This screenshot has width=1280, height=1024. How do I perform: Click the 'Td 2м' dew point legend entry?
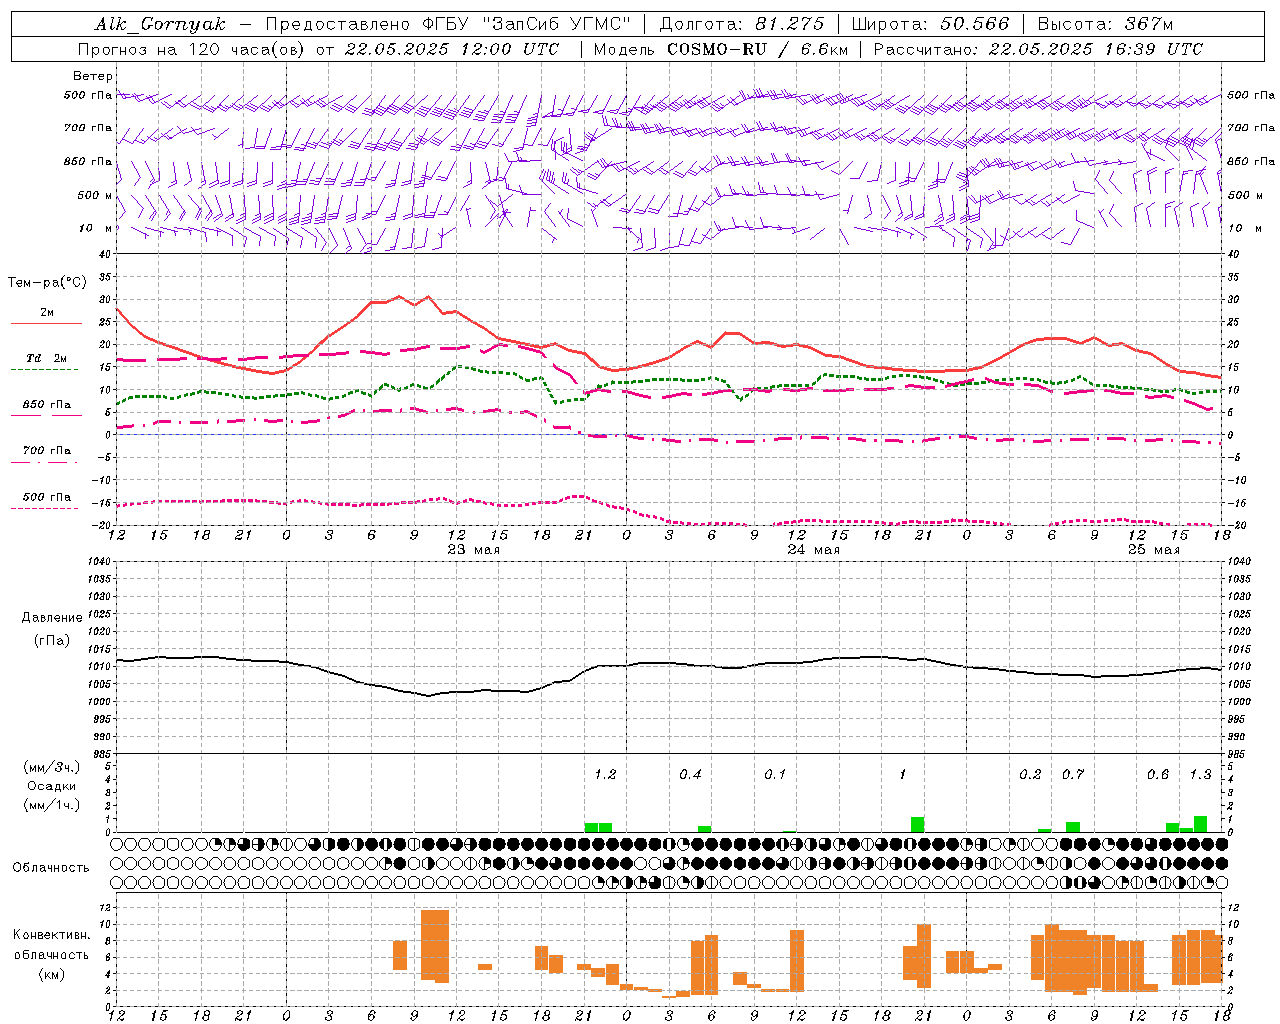click(x=47, y=358)
